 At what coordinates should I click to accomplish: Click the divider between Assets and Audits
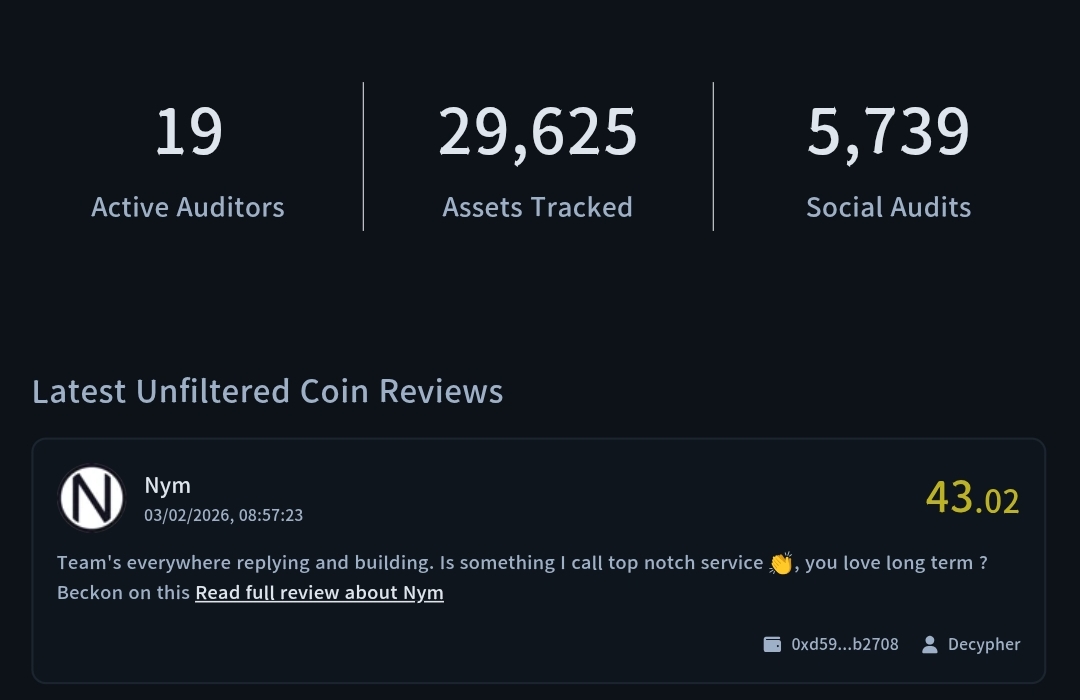coord(713,156)
